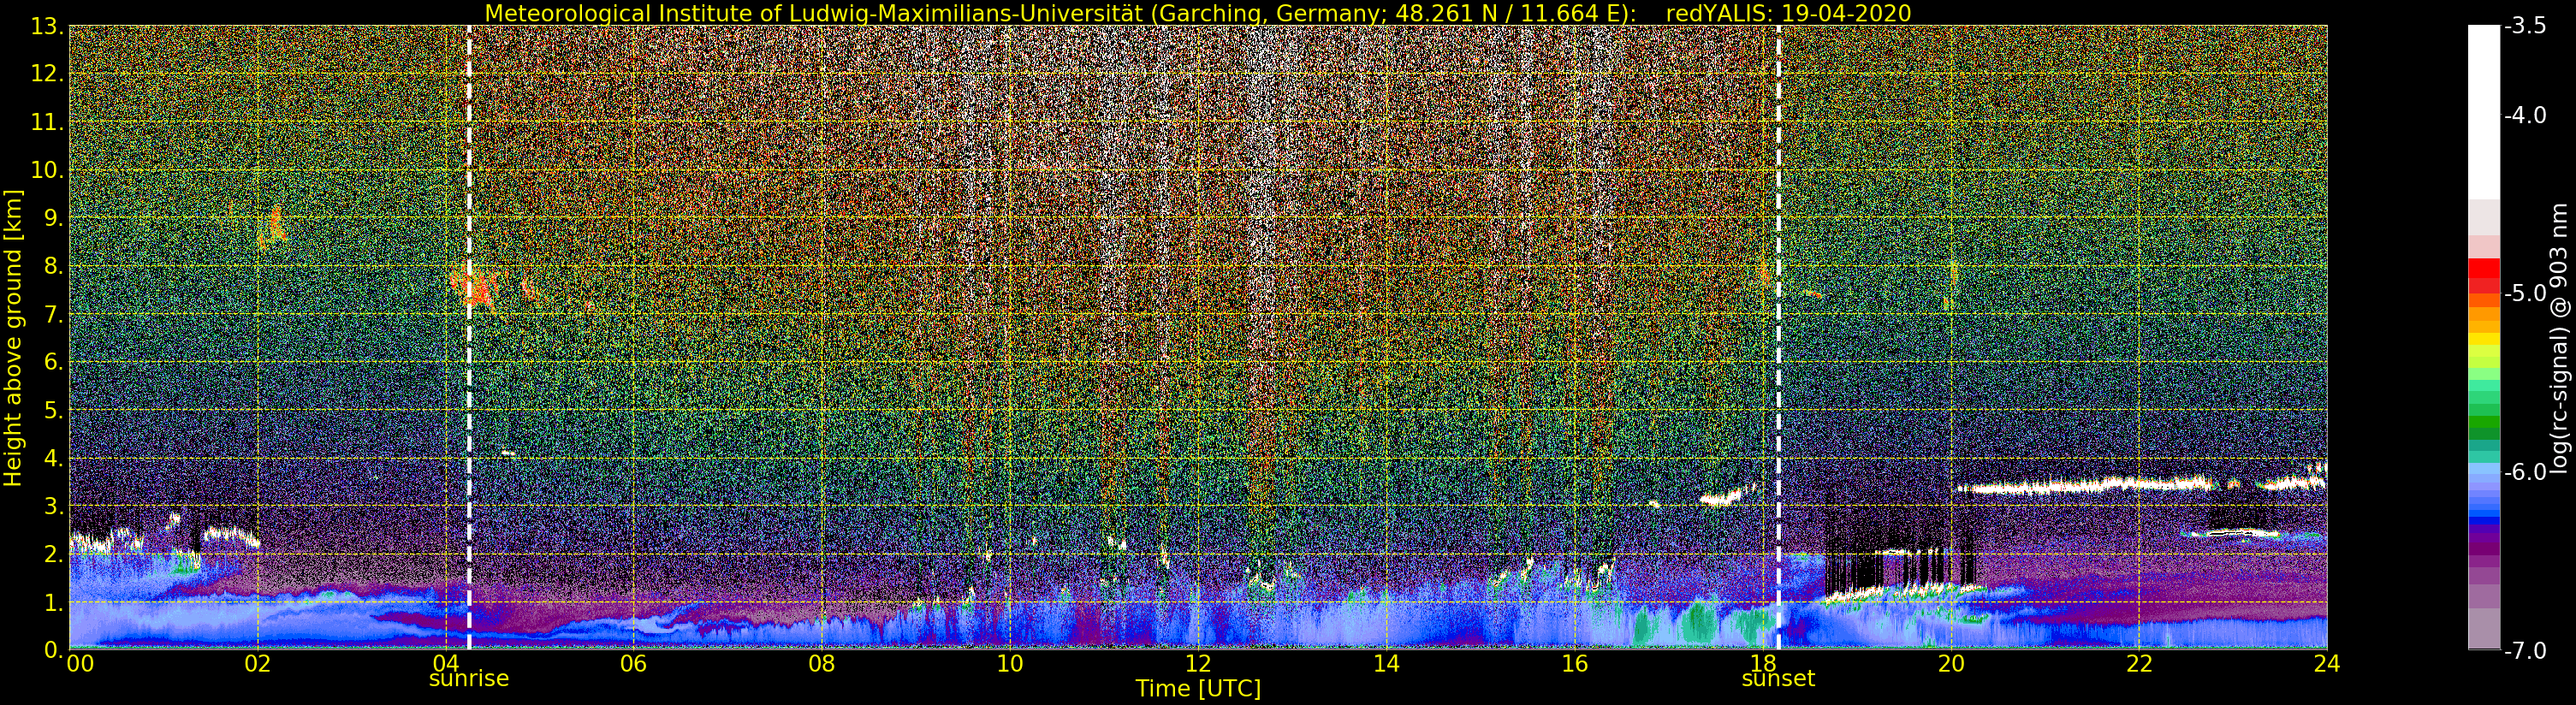Select the "22" time axis tick label
This screenshot has width=2576, height=705.
tap(2138, 663)
